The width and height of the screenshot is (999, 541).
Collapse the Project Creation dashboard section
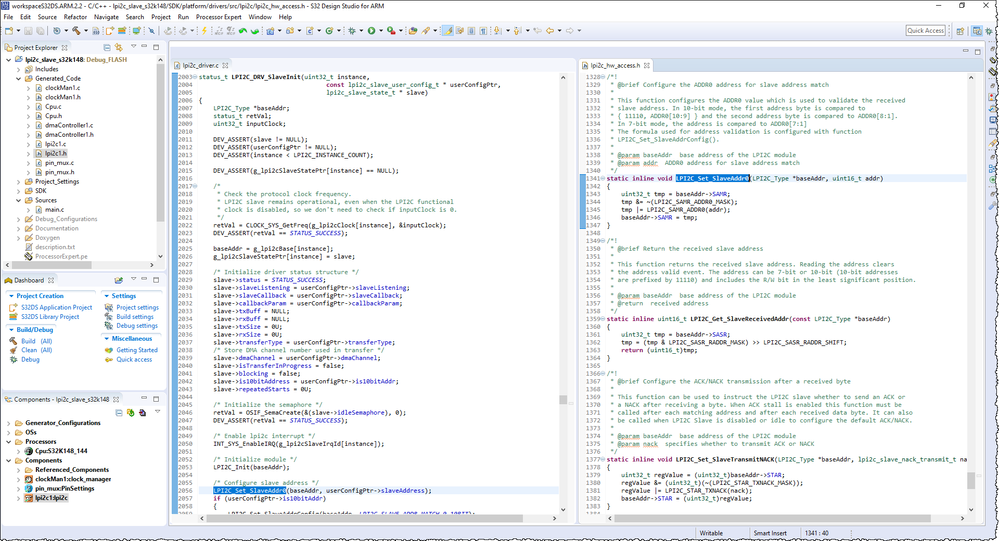click(x=10, y=296)
